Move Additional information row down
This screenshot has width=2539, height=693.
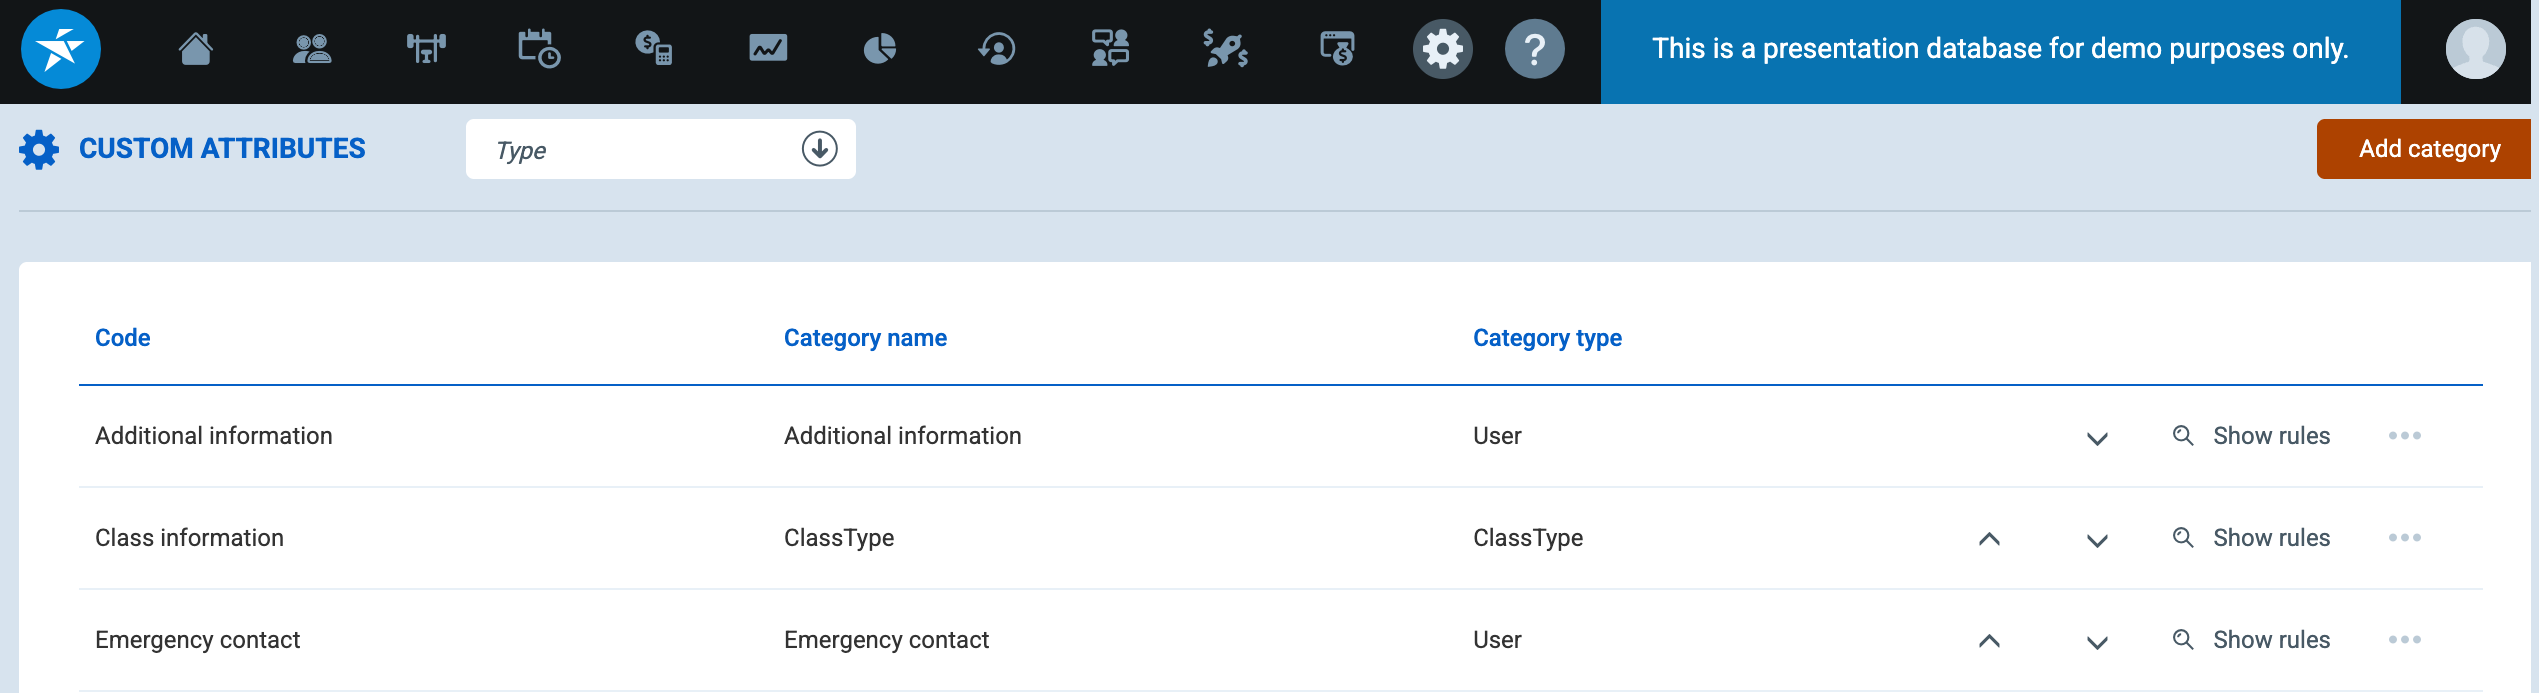click(2097, 438)
